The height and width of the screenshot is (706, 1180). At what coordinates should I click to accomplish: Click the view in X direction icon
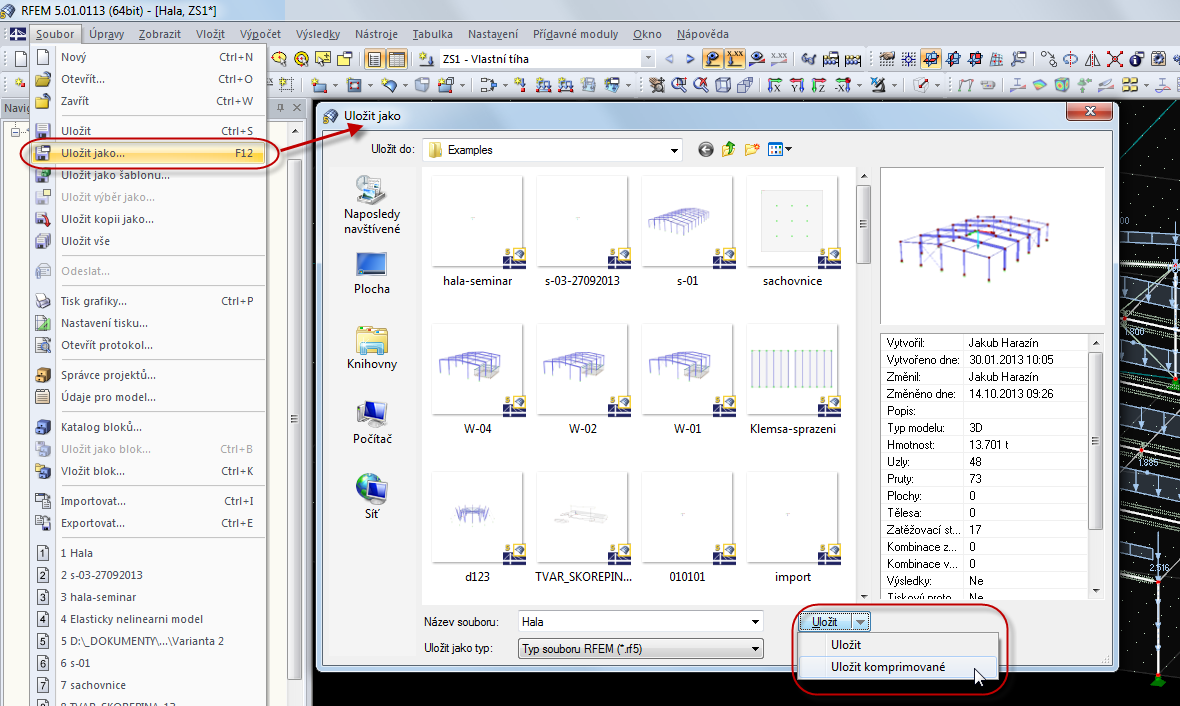tap(774, 85)
